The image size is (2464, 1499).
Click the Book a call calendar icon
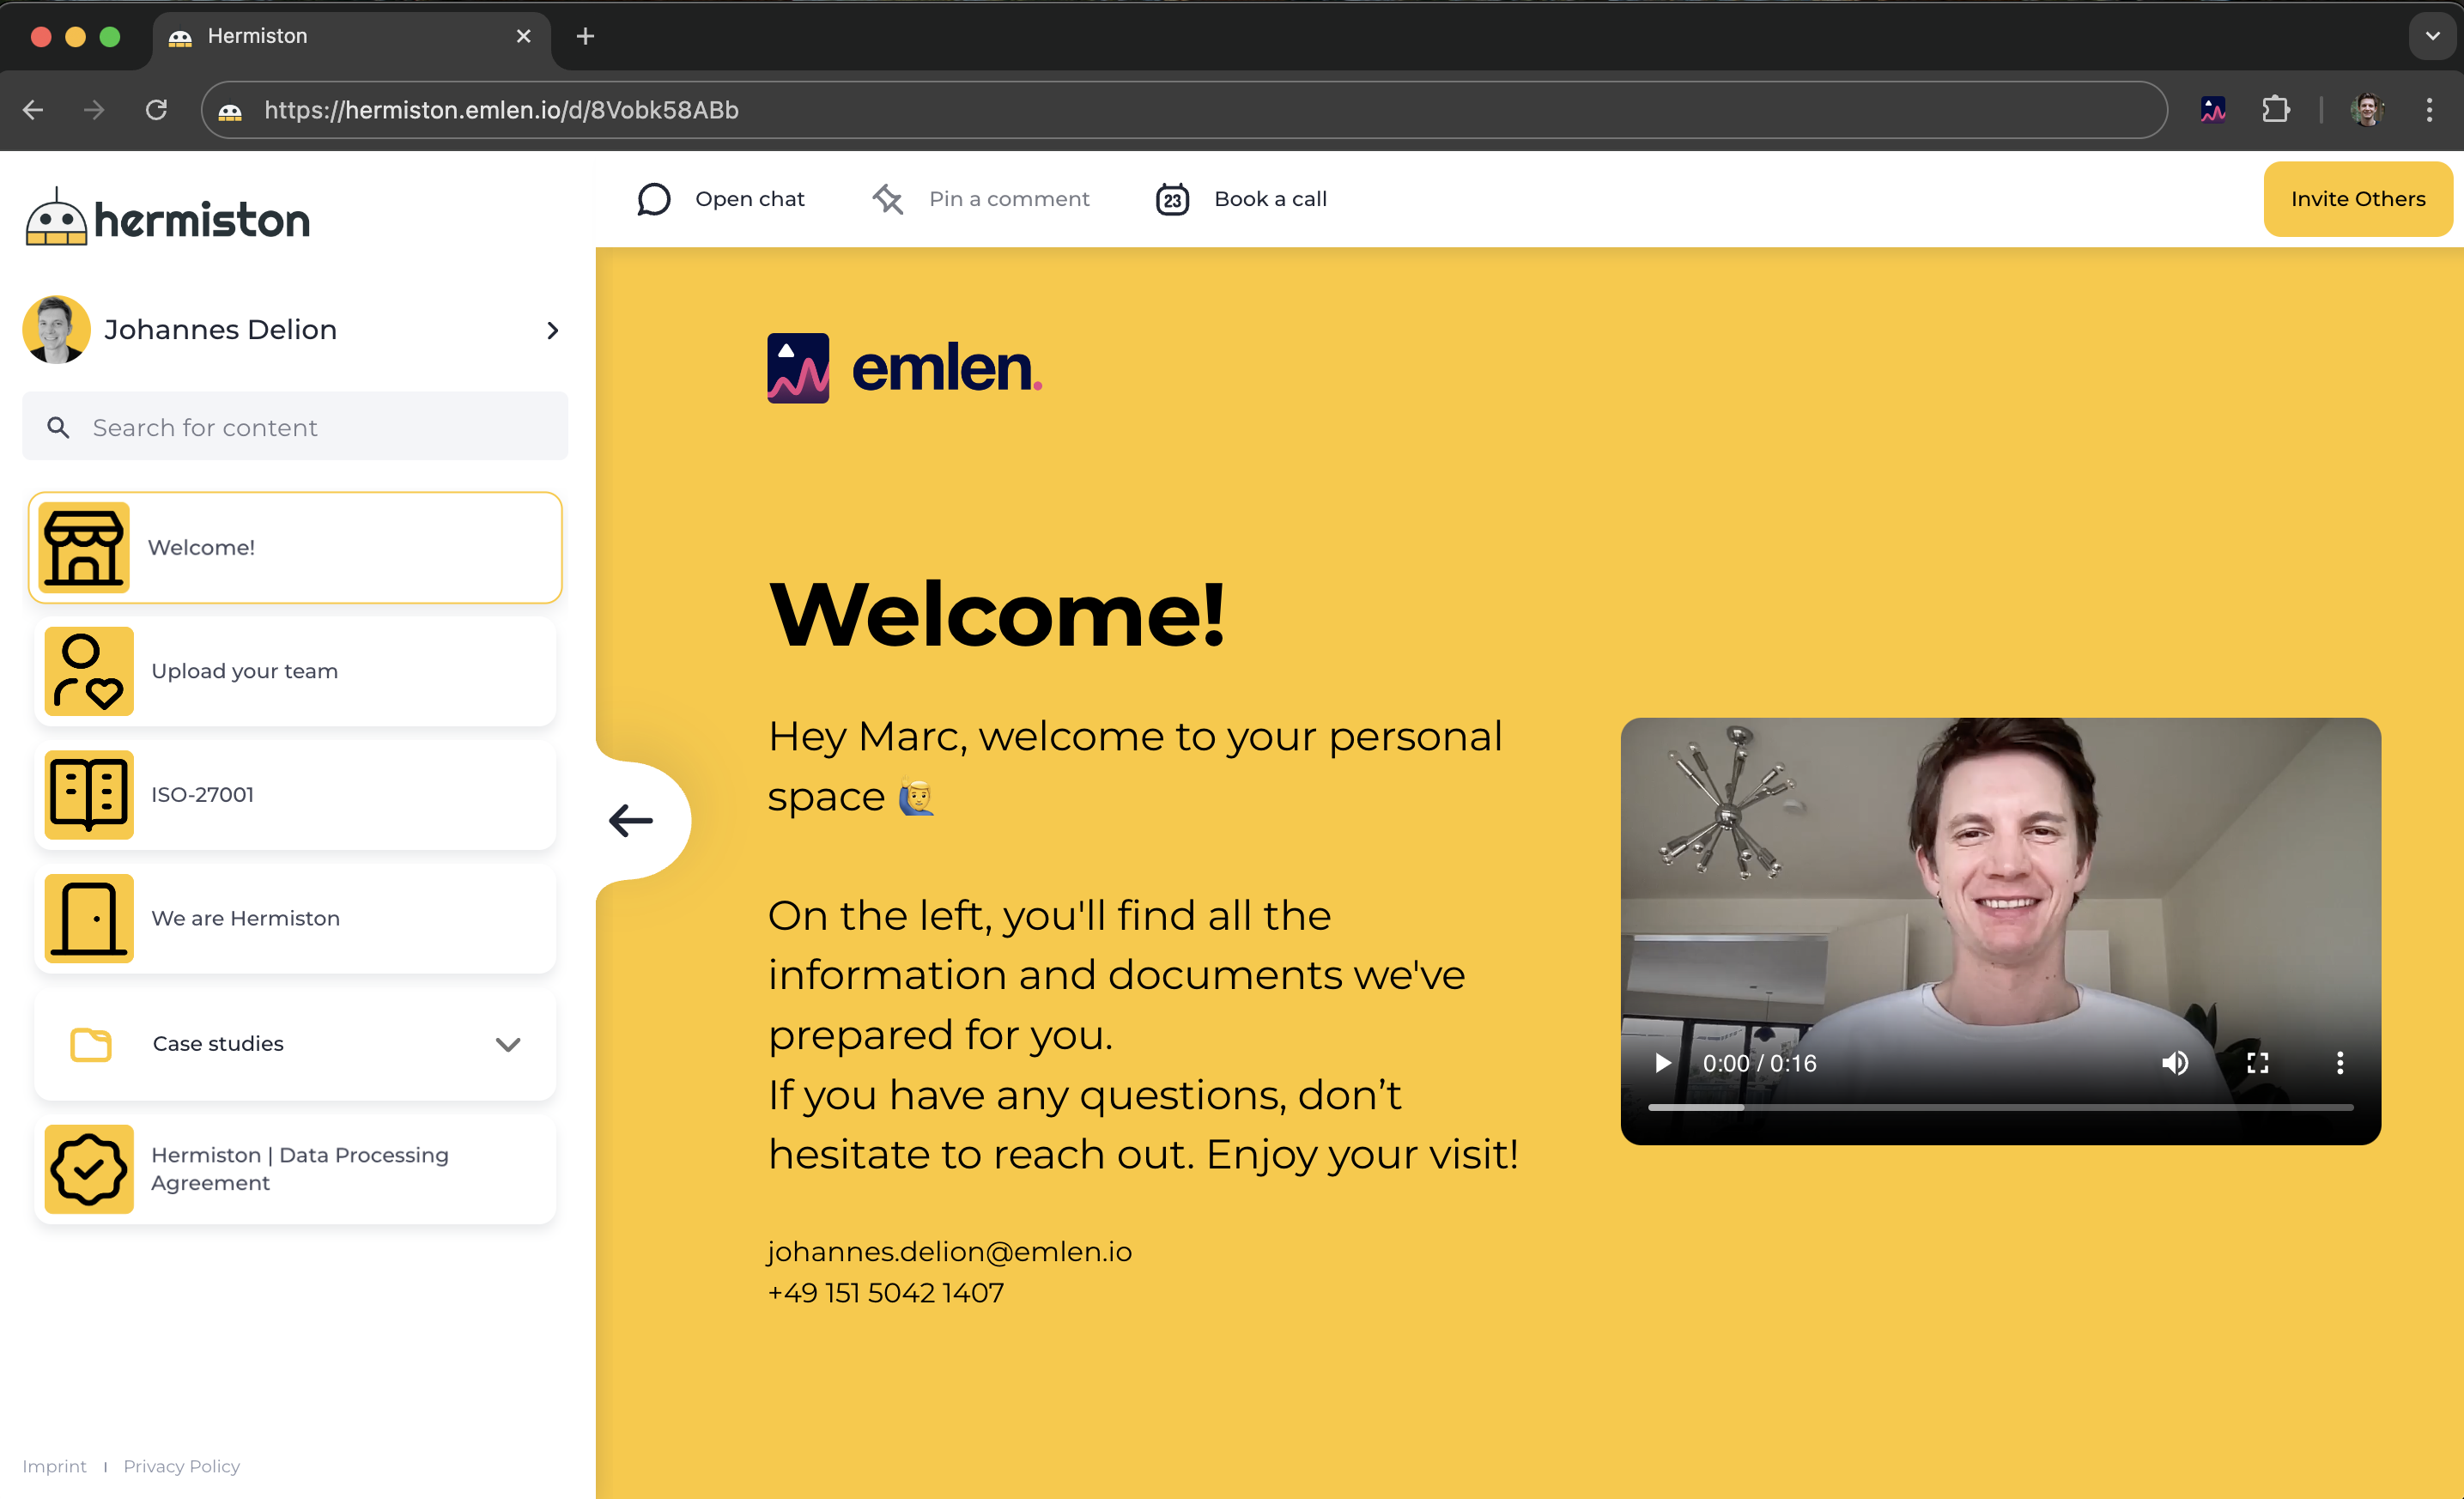tap(1172, 199)
